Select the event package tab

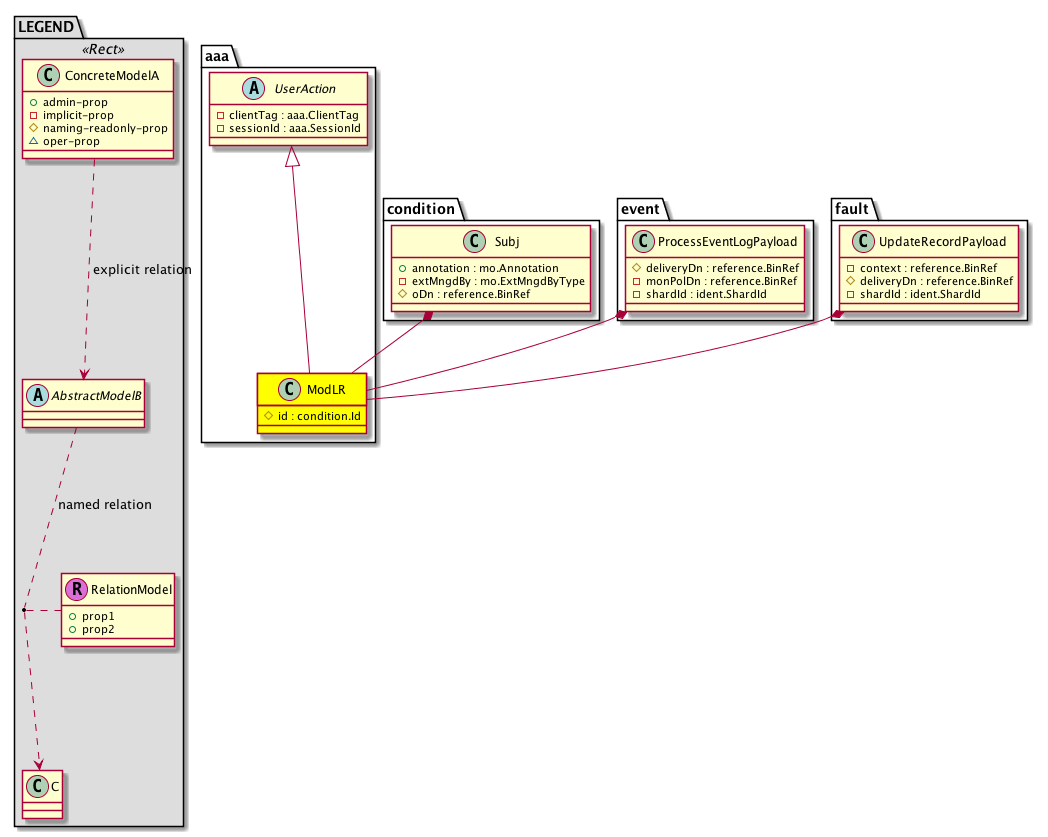click(638, 208)
